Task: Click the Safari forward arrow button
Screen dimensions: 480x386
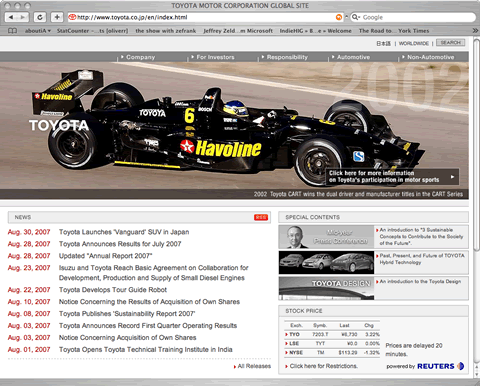Action: [x=23, y=17]
